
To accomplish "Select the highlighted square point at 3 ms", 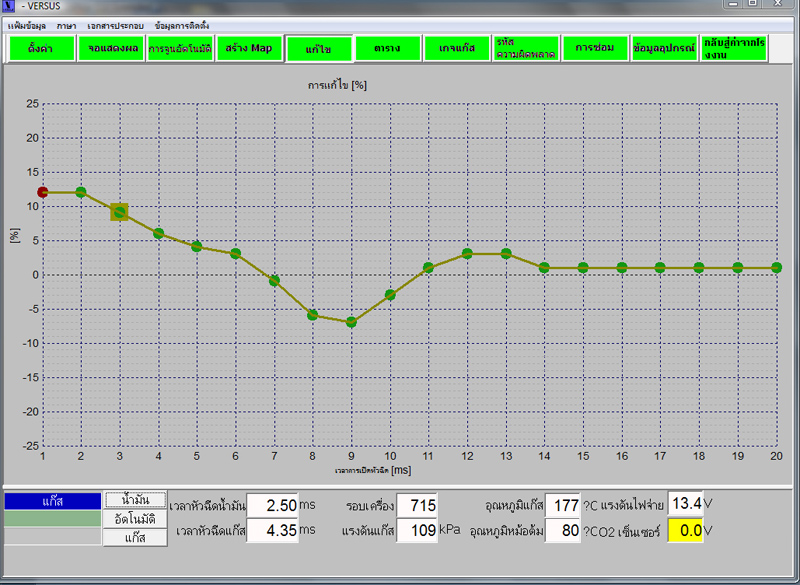I will (x=119, y=212).
